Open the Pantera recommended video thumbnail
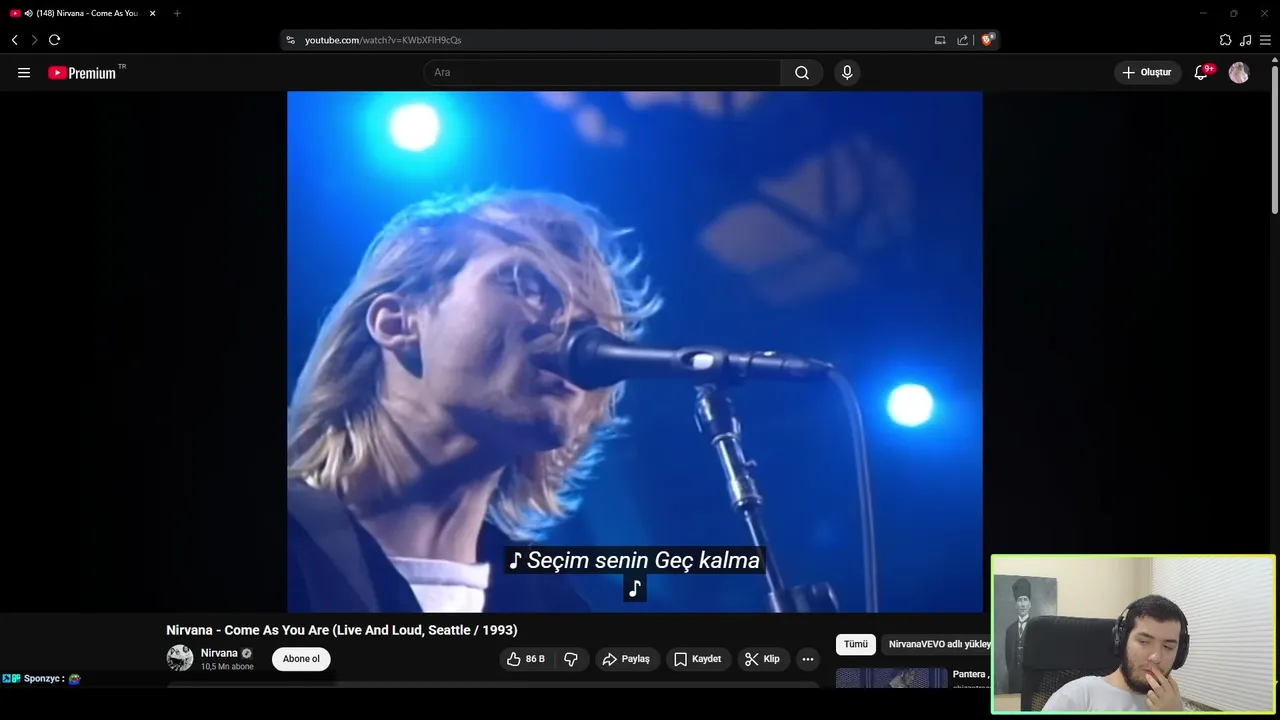Image resolution: width=1280 pixels, height=720 pixels. click(891, 679)
